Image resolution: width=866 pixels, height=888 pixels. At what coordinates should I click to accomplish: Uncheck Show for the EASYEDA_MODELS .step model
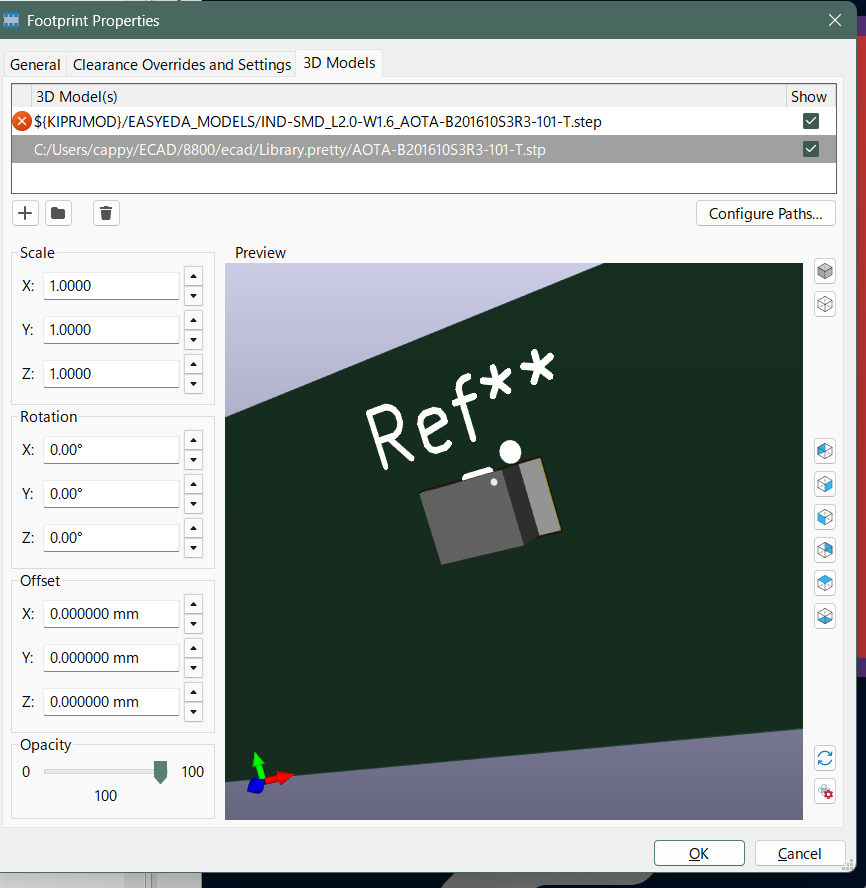coord(811,122)
